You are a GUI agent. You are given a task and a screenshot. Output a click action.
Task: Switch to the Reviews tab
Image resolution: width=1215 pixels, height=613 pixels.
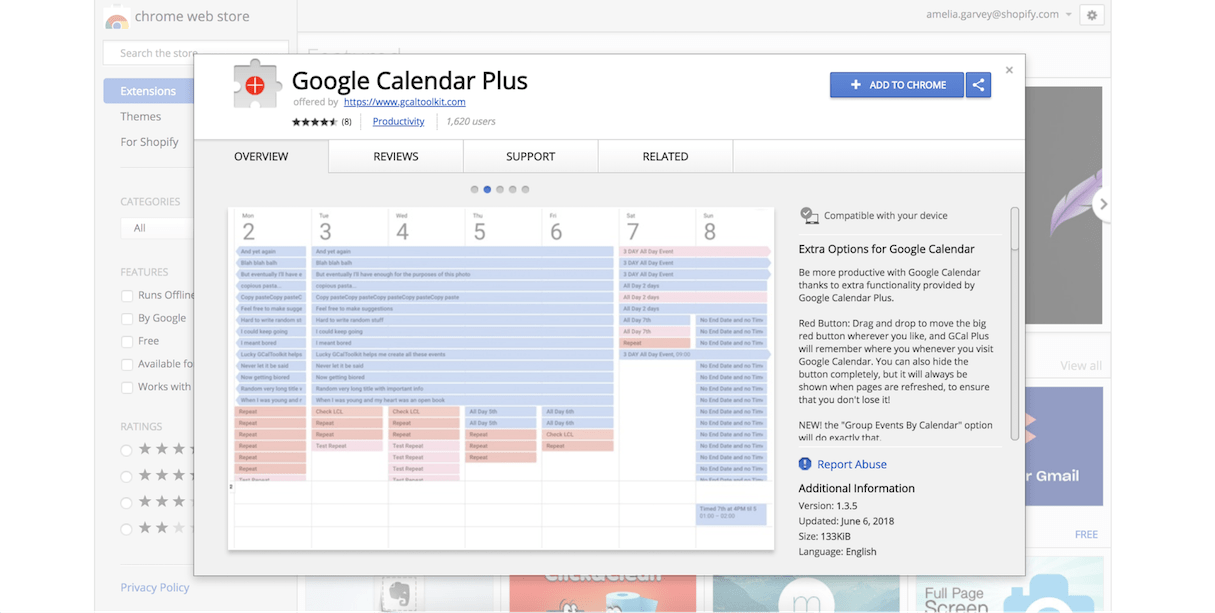point(396,156)
